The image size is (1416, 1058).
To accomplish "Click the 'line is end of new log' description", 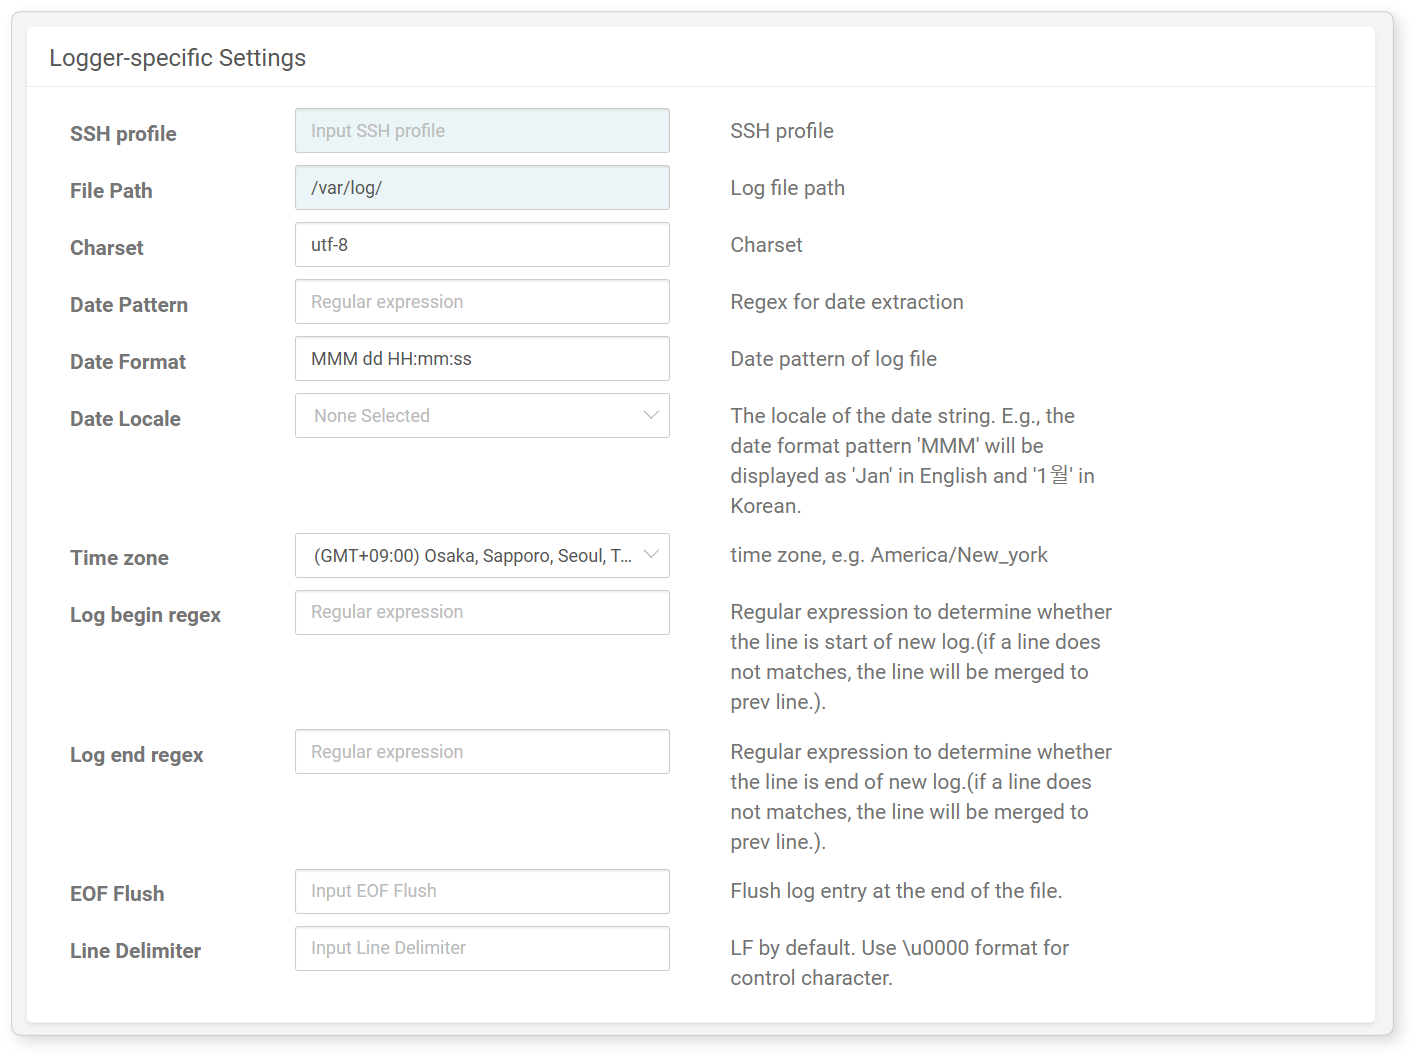I will [921, 797].
